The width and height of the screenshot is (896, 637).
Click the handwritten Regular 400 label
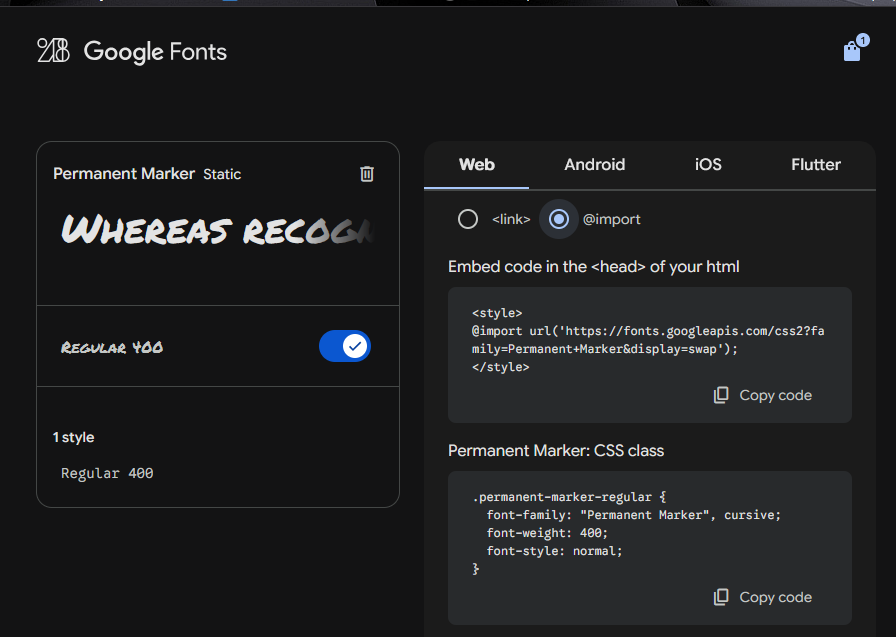(112, 347)
